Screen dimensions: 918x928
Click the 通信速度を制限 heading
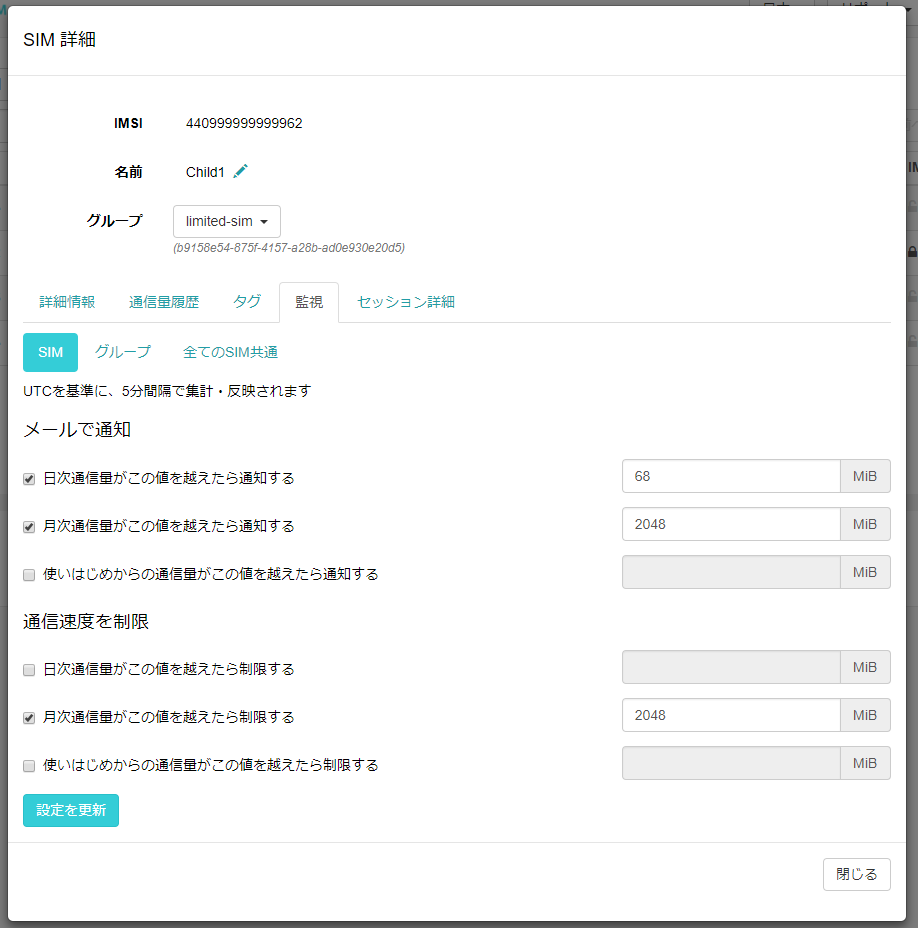[x=86, y=621]
